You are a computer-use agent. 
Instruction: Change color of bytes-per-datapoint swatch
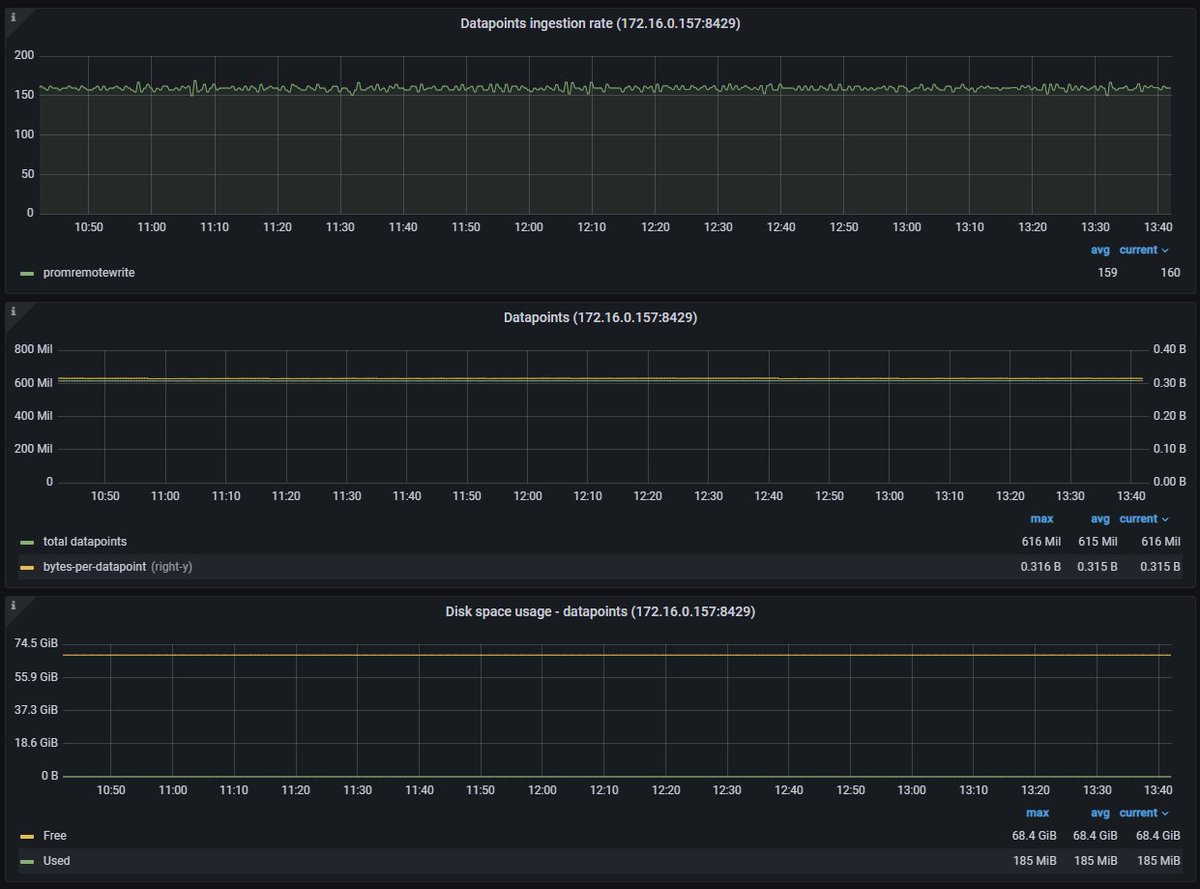[x=27, y=567]
